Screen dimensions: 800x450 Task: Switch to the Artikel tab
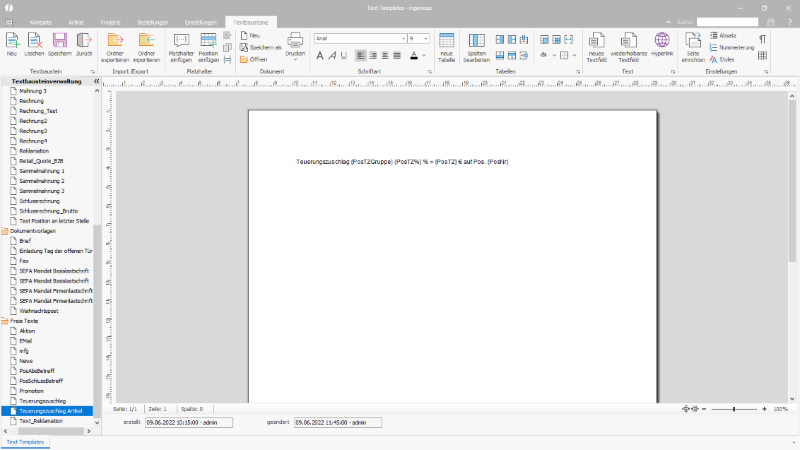pos(76,22)
